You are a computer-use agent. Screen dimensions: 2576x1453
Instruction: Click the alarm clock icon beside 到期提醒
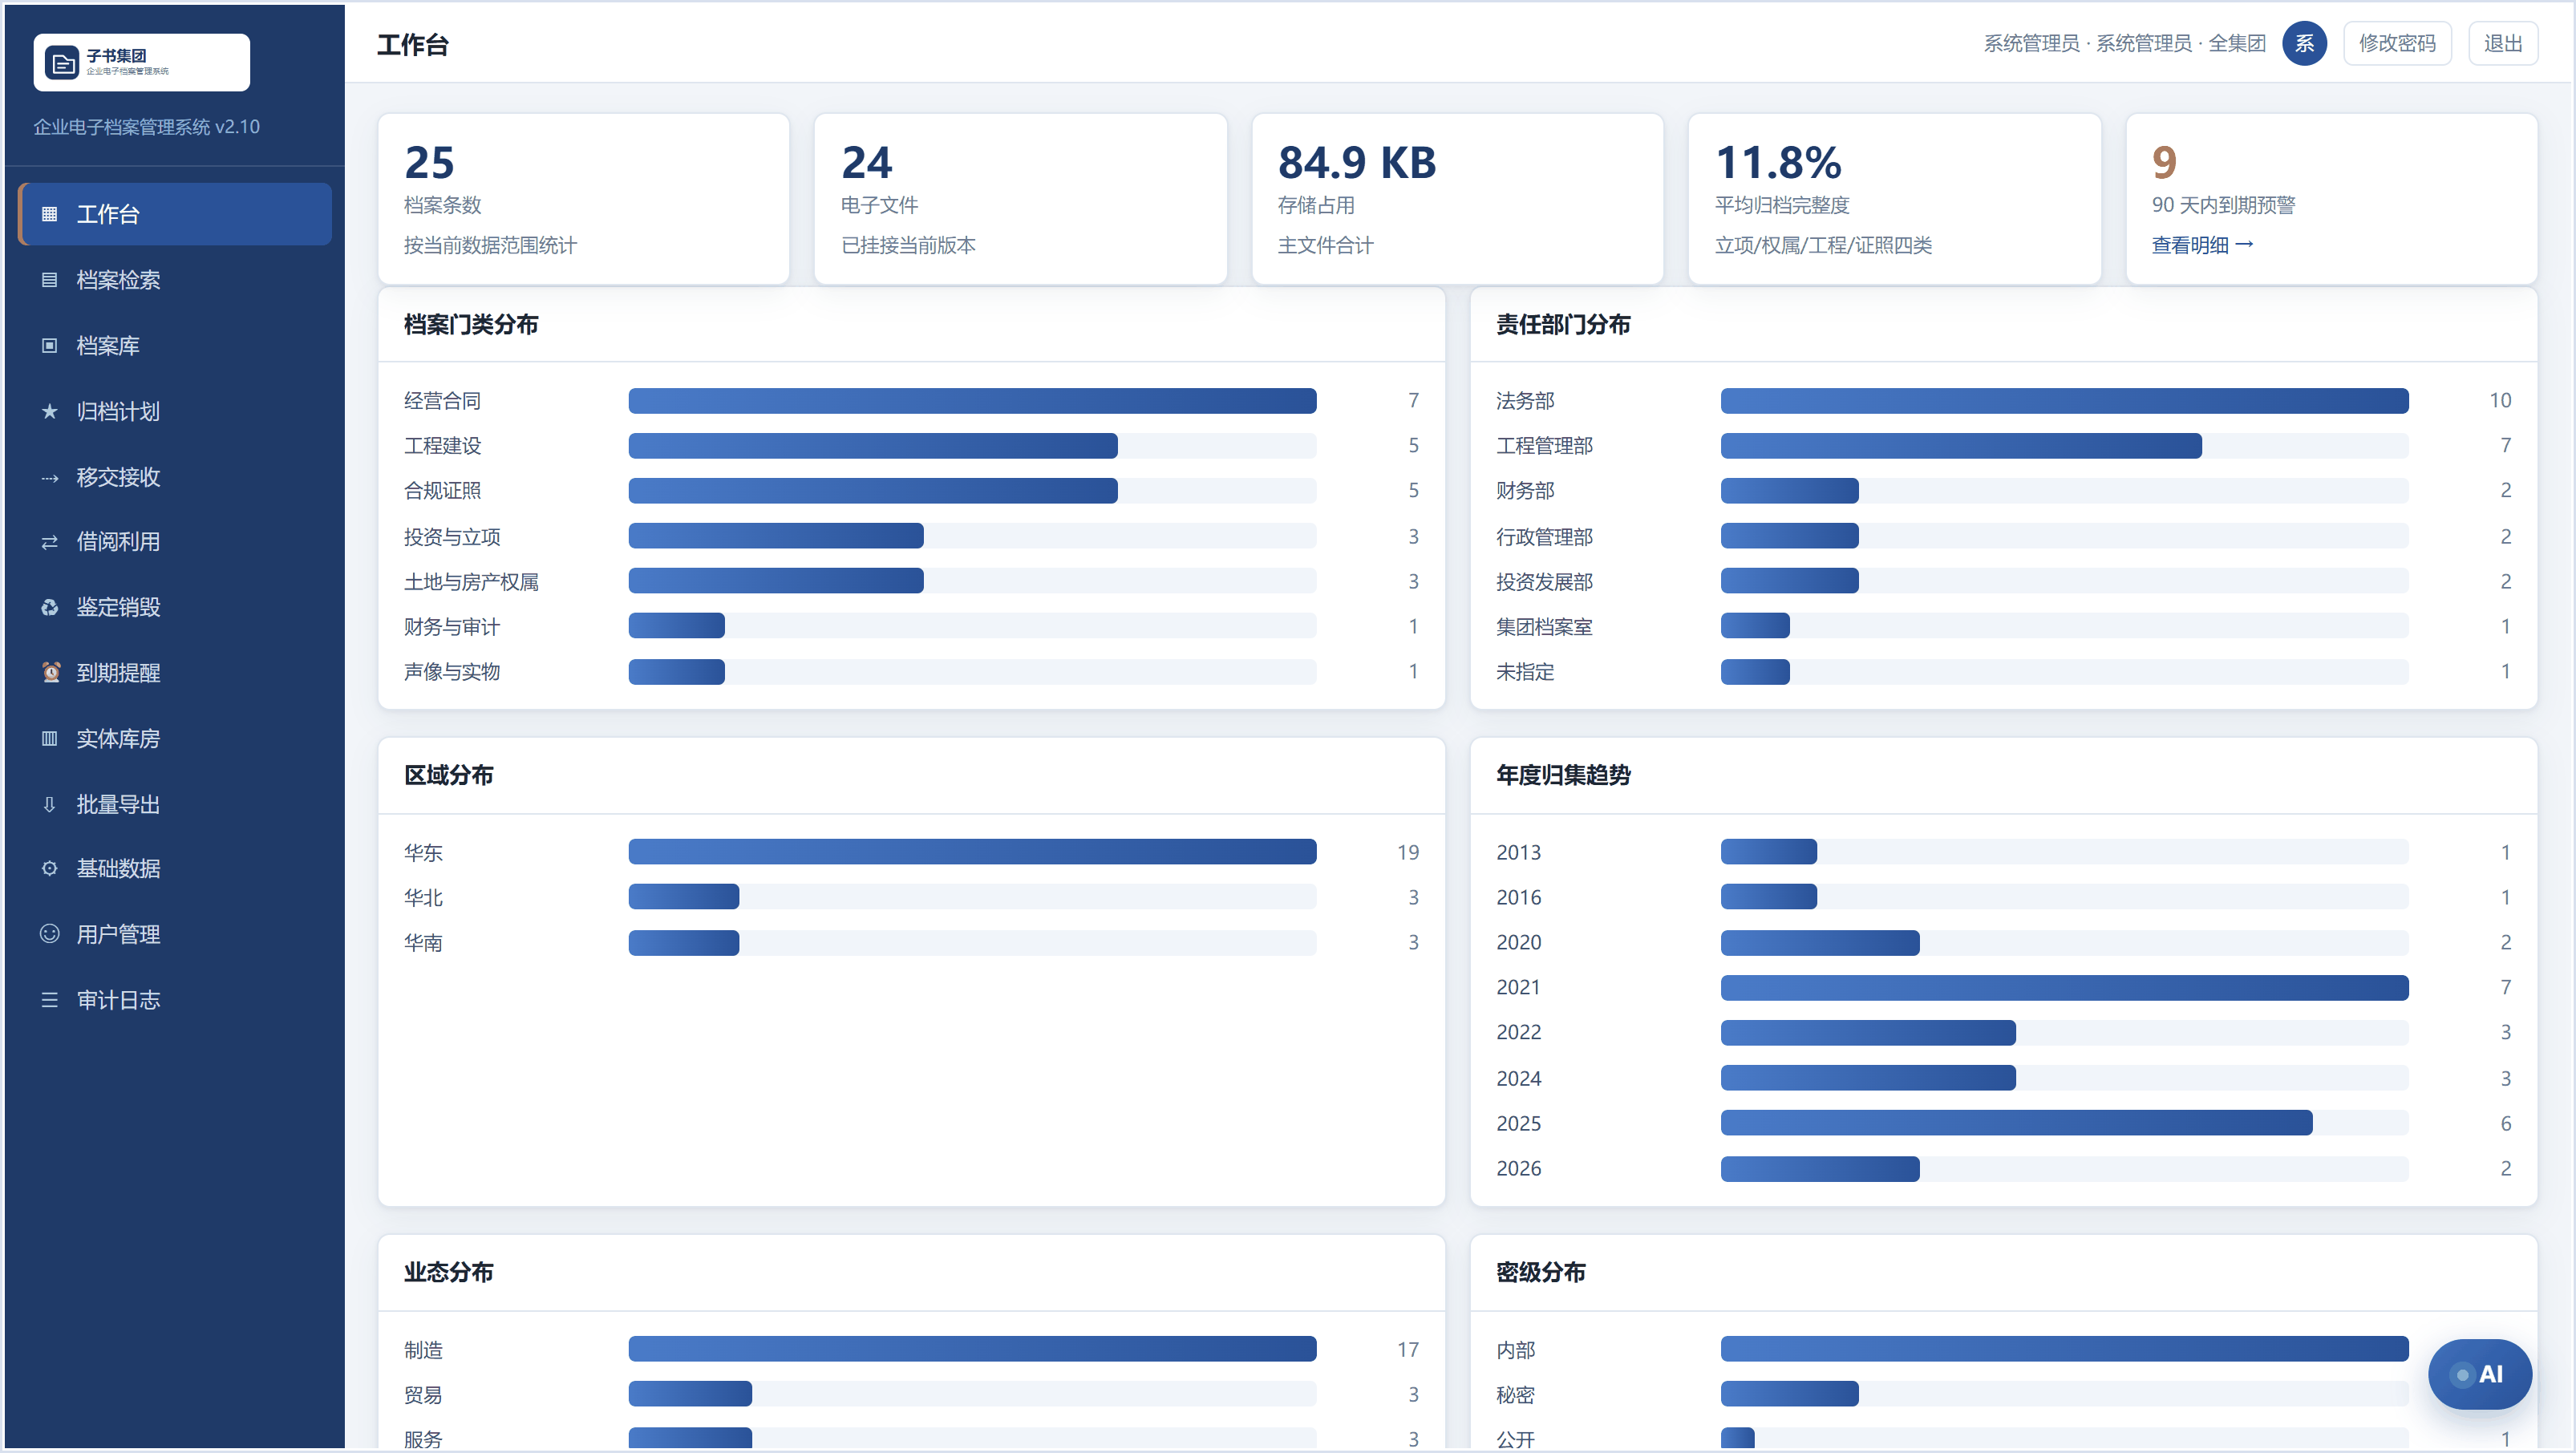50,672
